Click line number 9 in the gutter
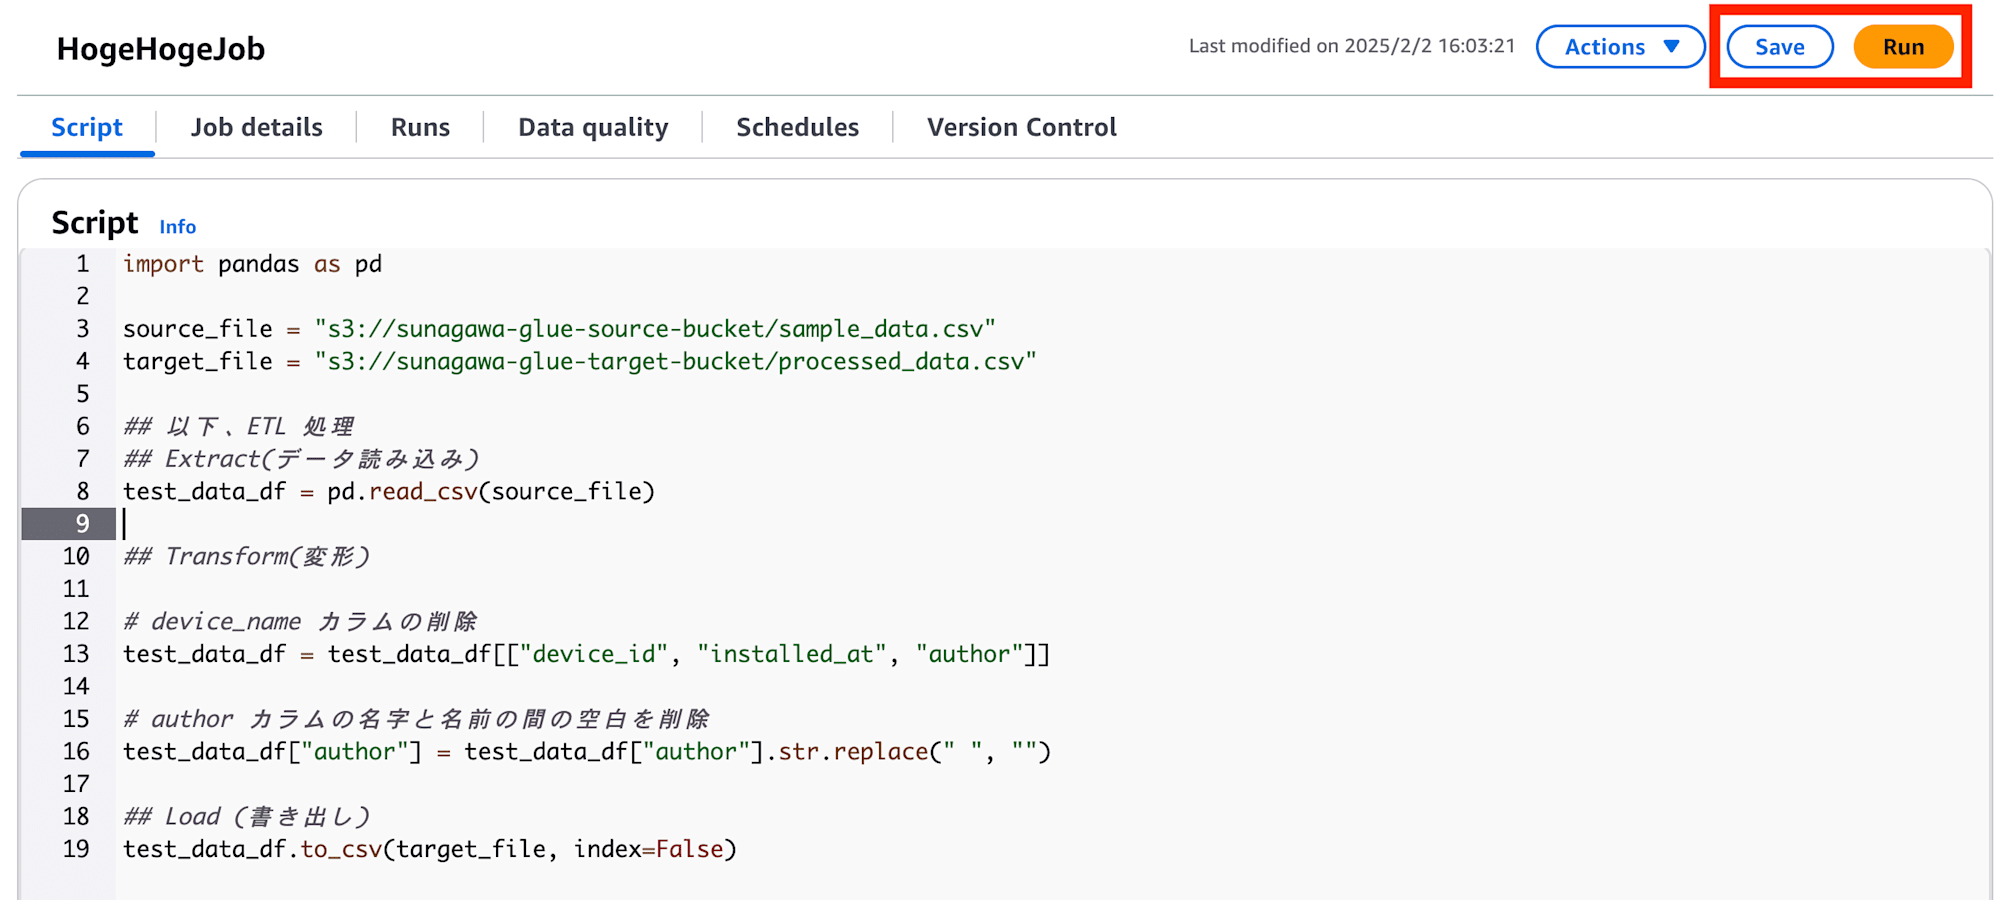 pos(82,524)
